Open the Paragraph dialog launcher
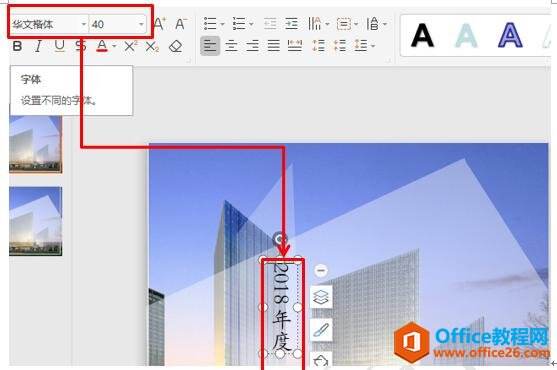 point(389,61)
